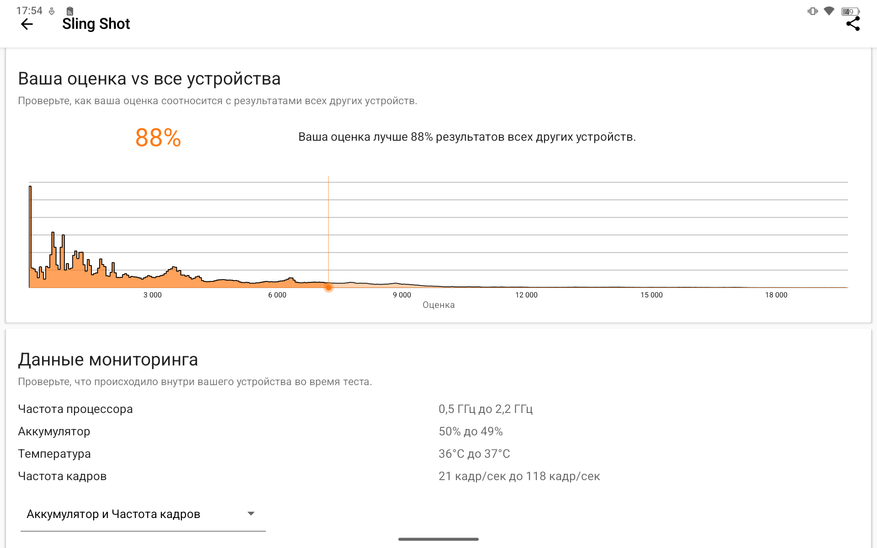Tap the 'Частота кадров' monitoring row
The image size is (877, 548).
[62, 476]
